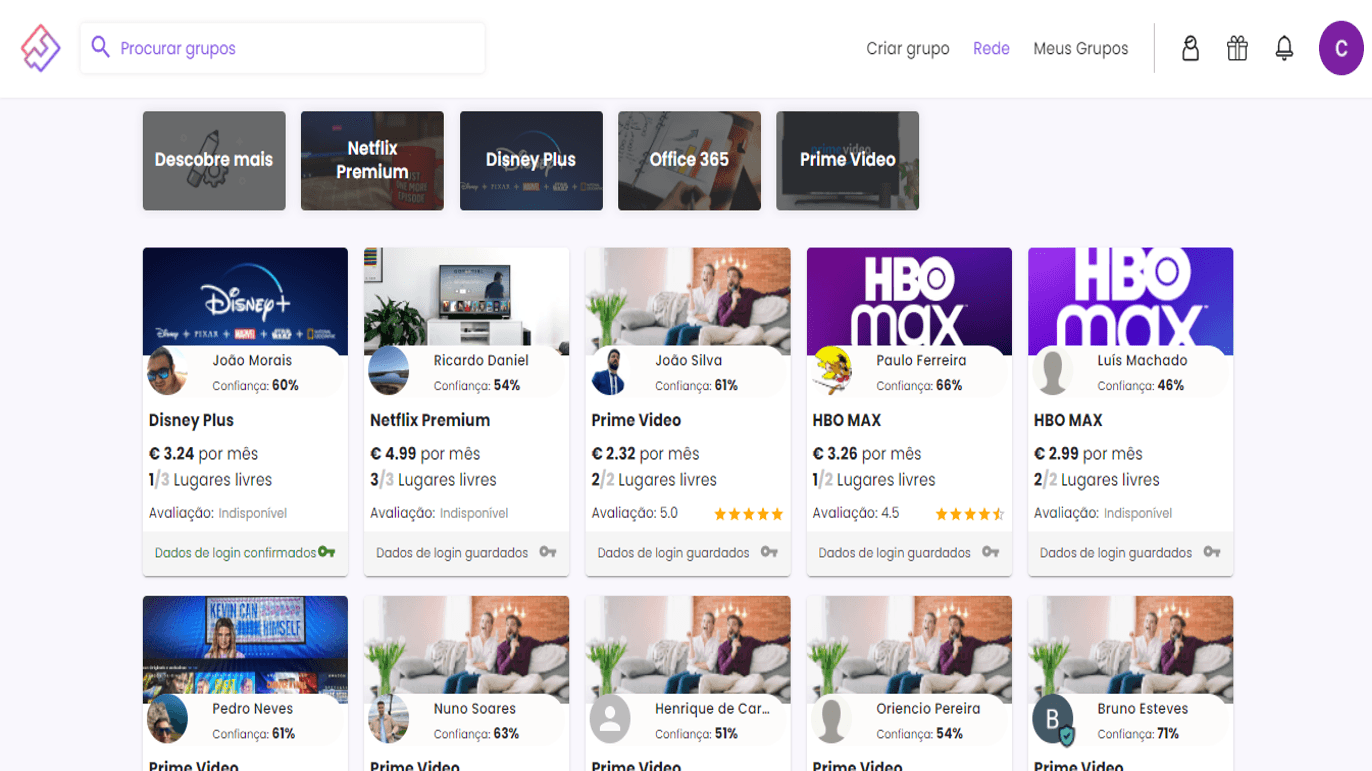Click Oriencio Pereira profile avatar
The image size is (1372, 771).
[x=831, y=719]
